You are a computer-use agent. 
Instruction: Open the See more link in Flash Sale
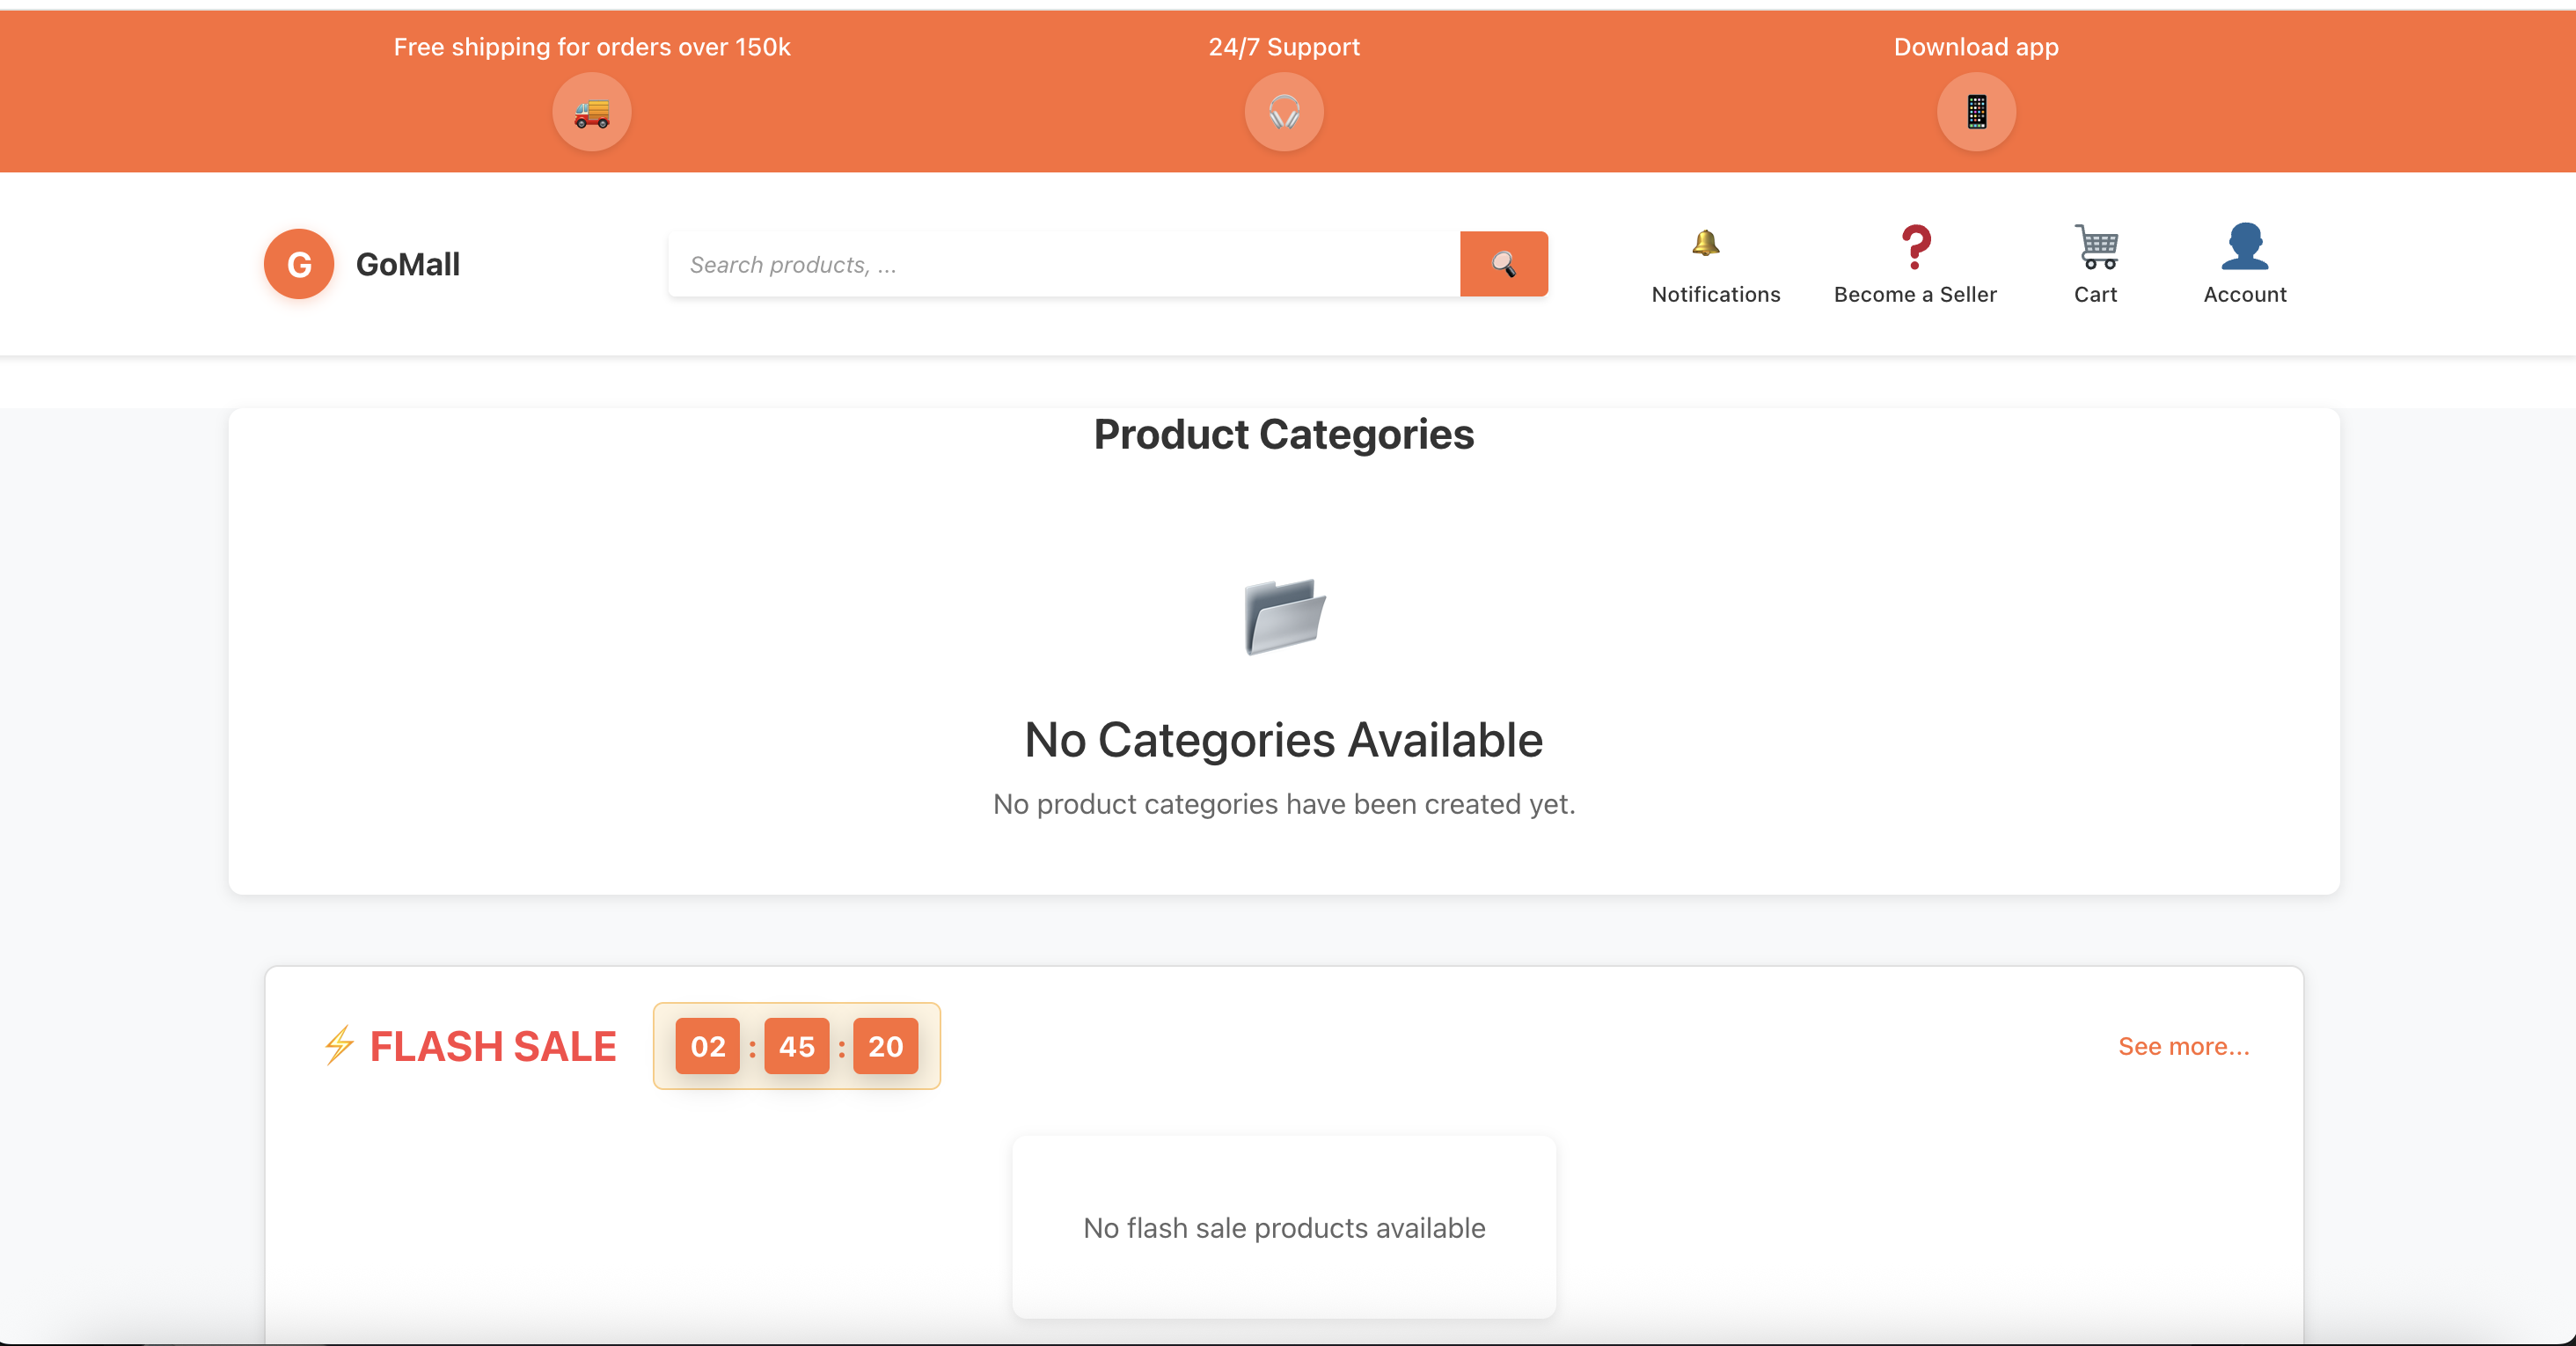click(x=2184, y=1046)
